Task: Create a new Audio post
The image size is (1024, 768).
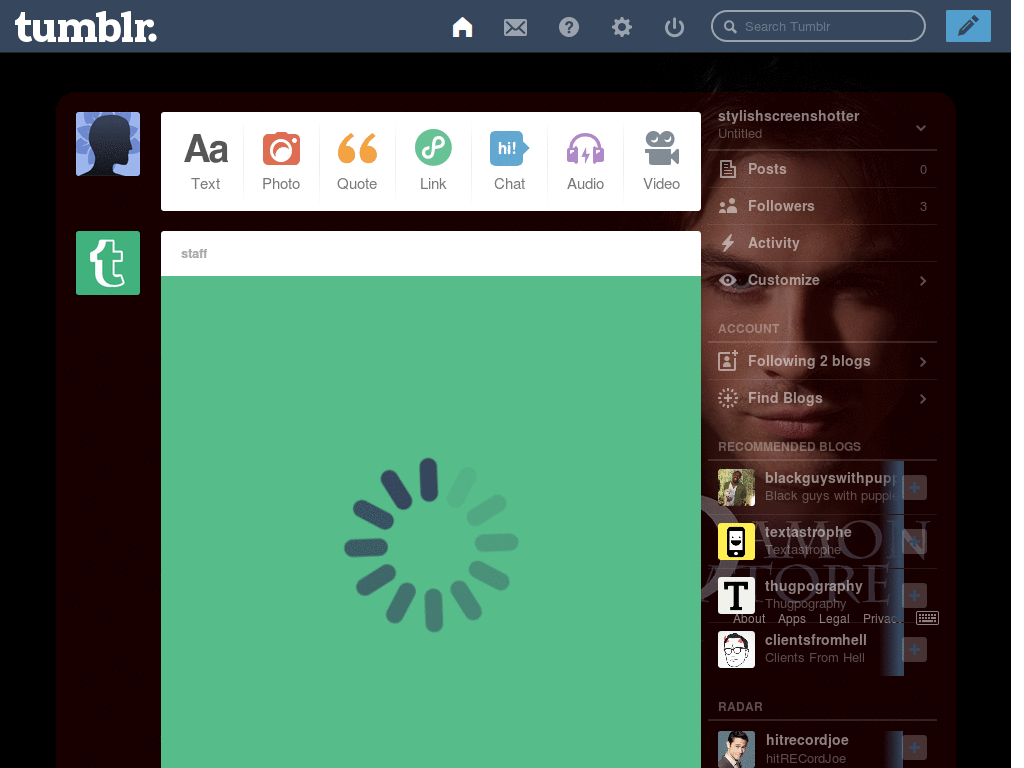Action: pos(585,161)
